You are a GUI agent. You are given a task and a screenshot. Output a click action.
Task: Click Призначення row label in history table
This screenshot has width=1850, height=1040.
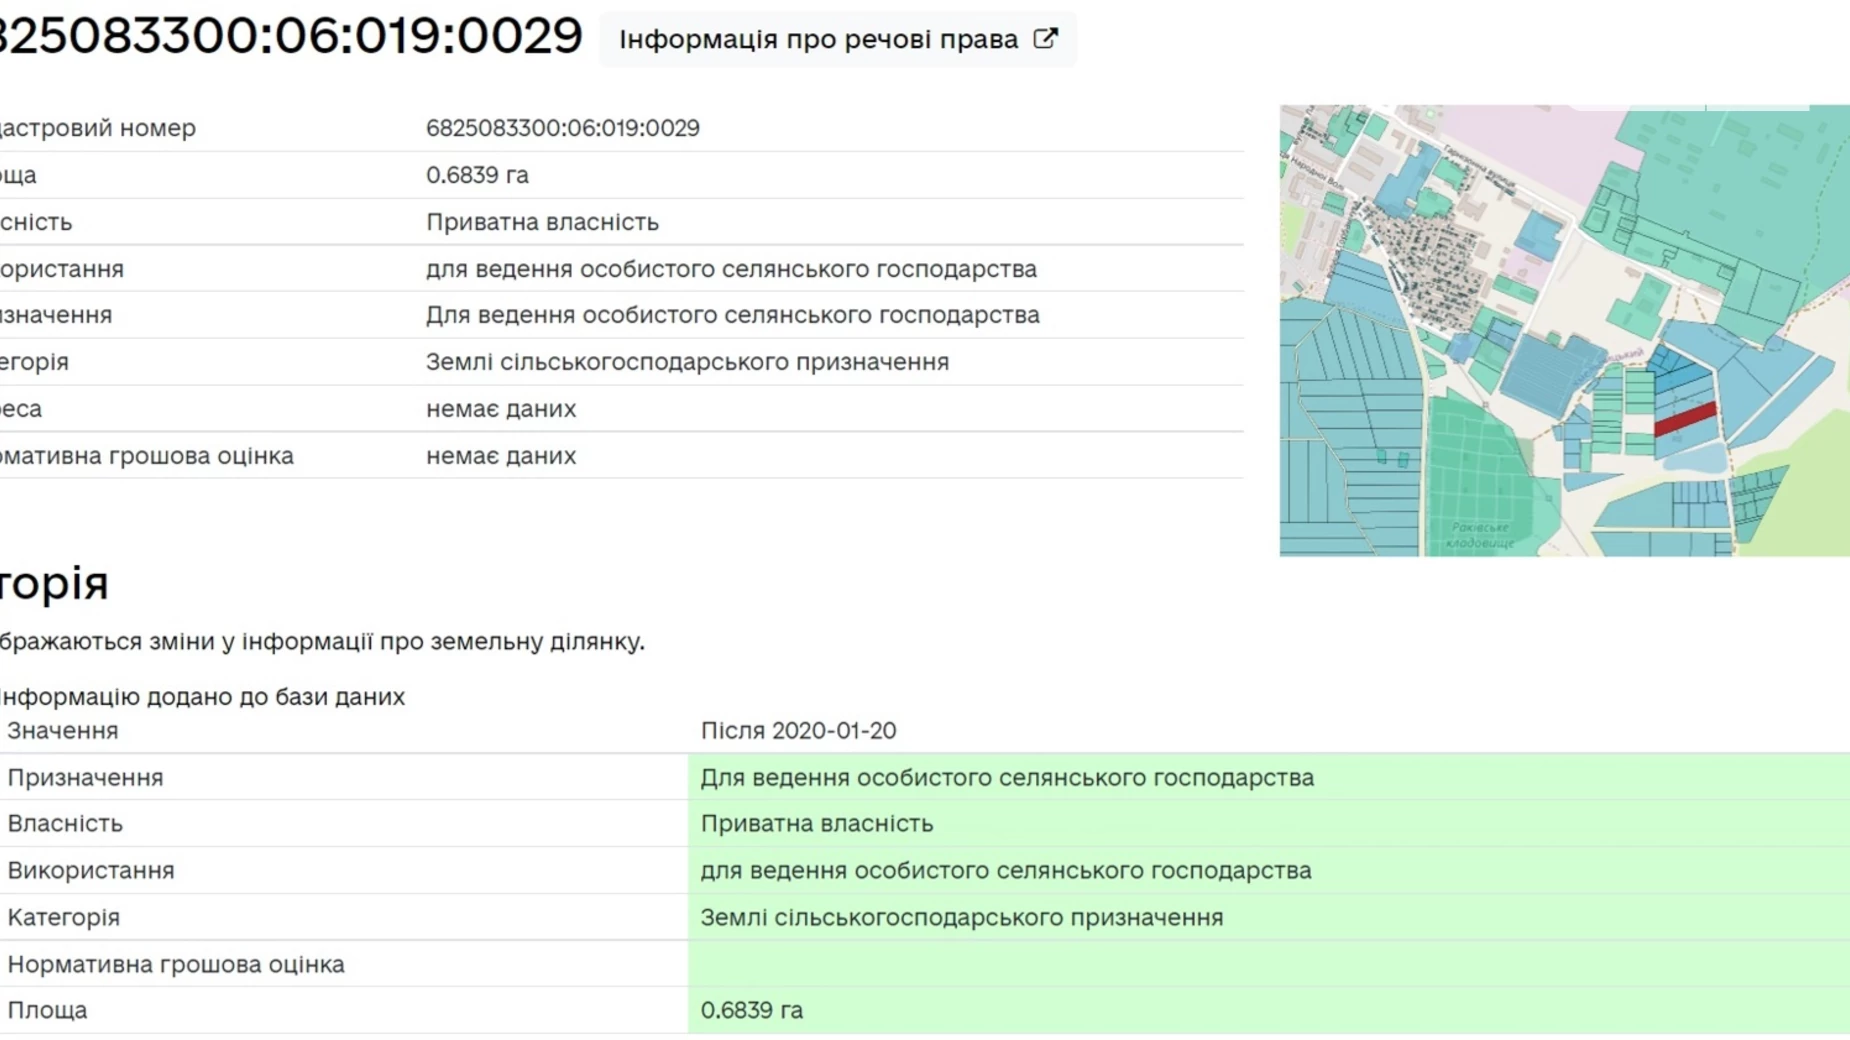pyautogui.click(x=85, y=777)
